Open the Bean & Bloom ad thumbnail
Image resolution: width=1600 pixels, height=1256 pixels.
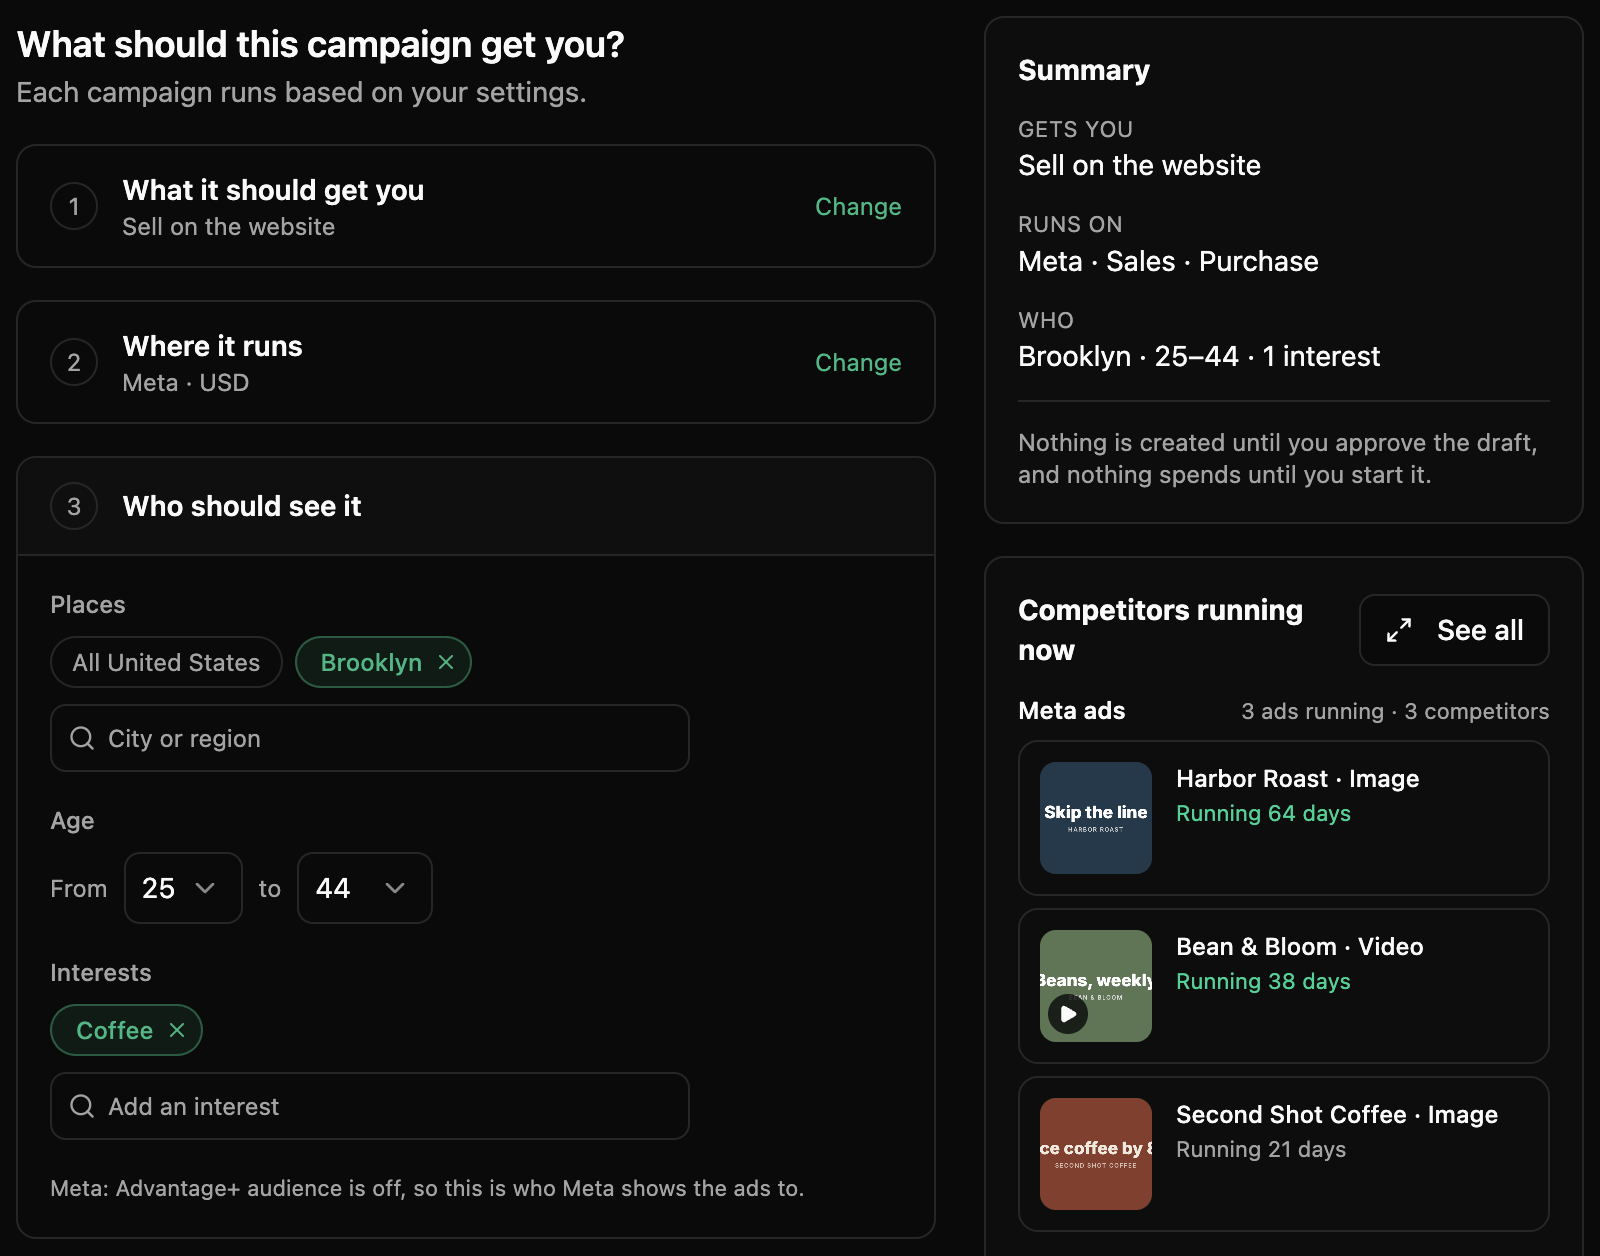1096,986
